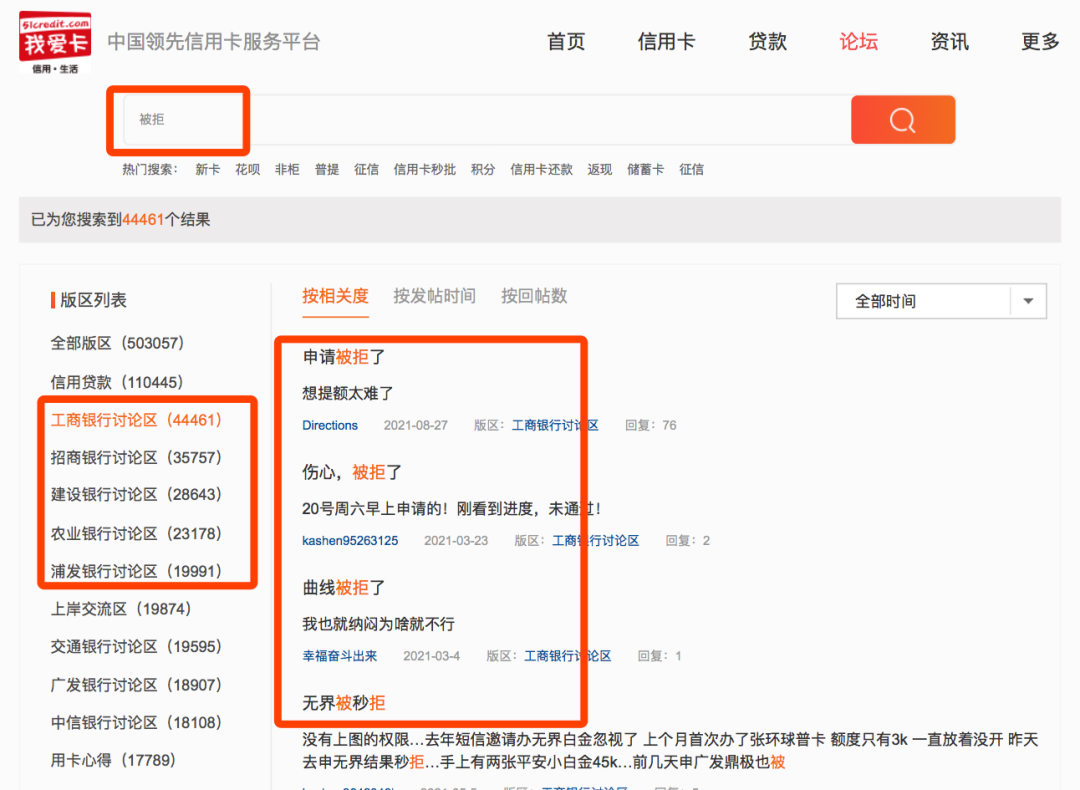
Task: Click post date 2021-08-27
Action: [415, 426]
